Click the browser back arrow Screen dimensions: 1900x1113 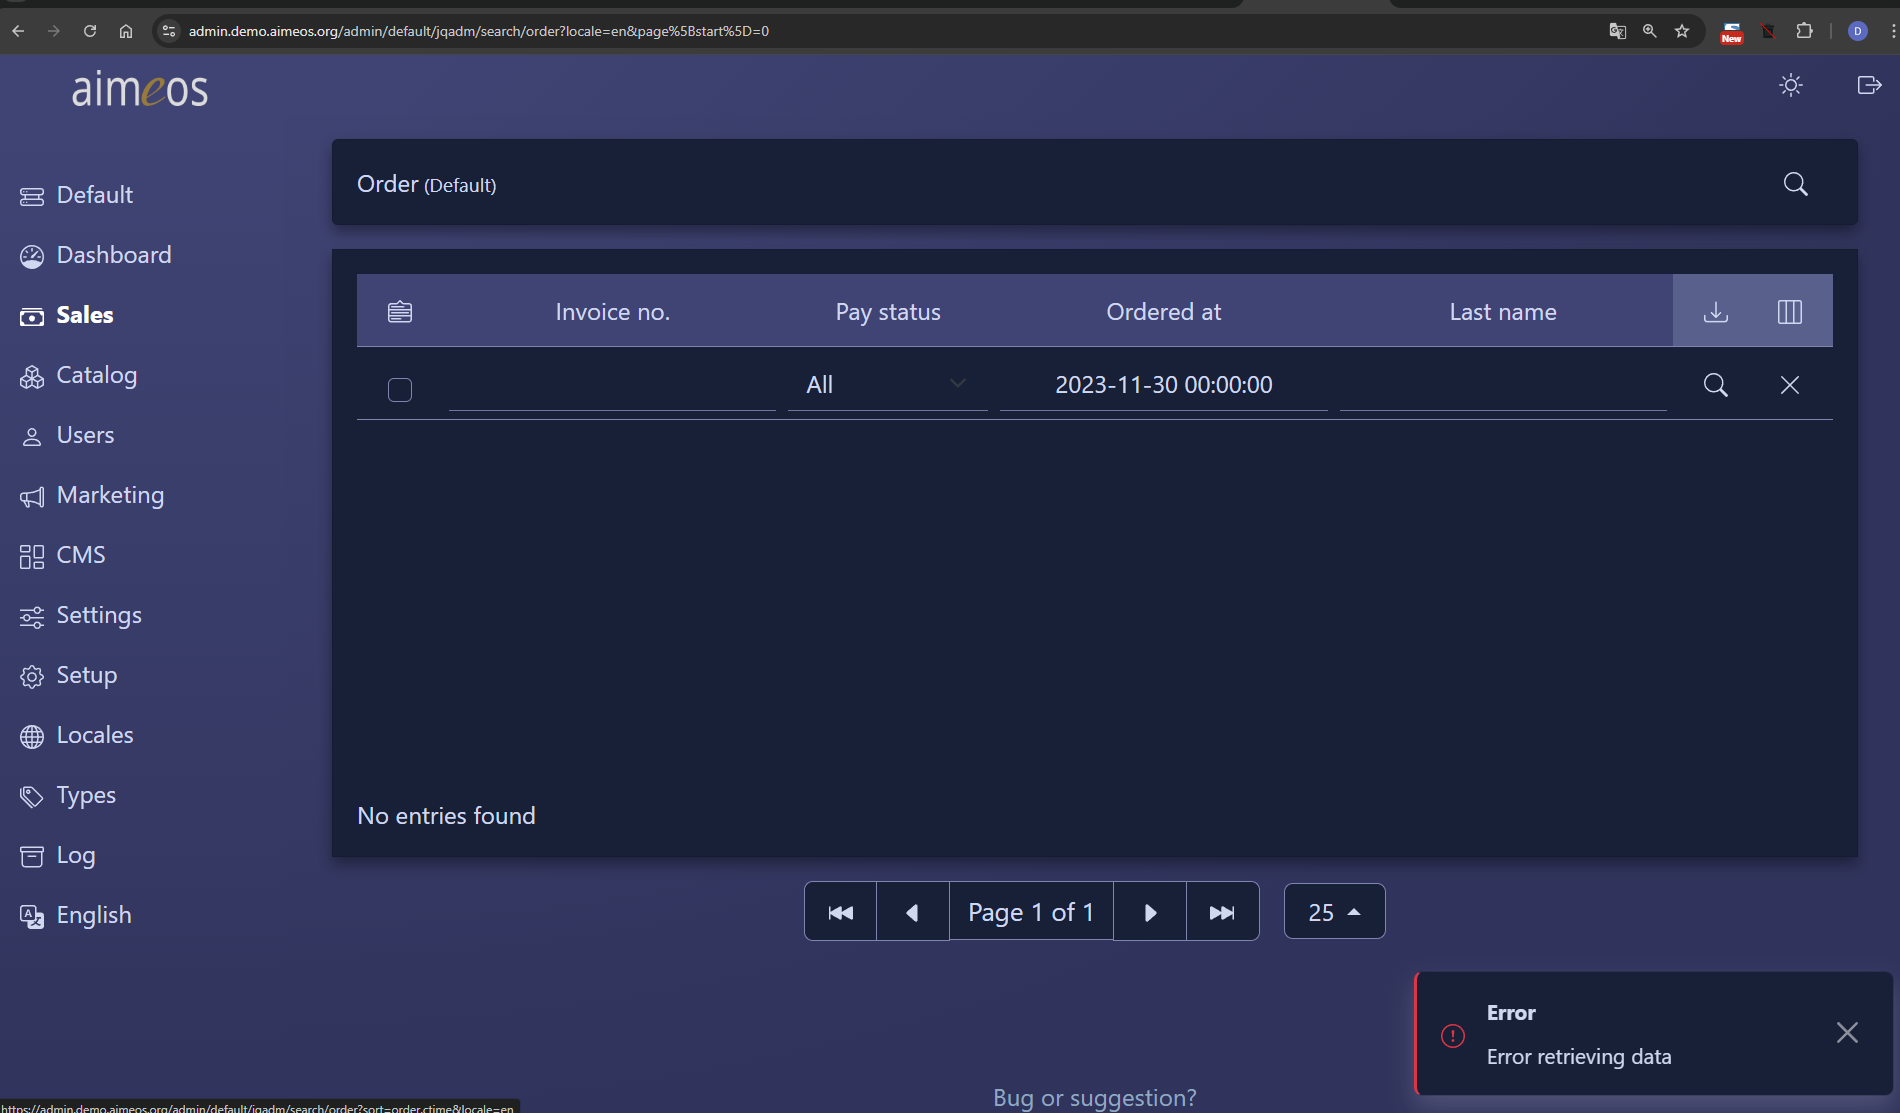click(x=18, y=31)
